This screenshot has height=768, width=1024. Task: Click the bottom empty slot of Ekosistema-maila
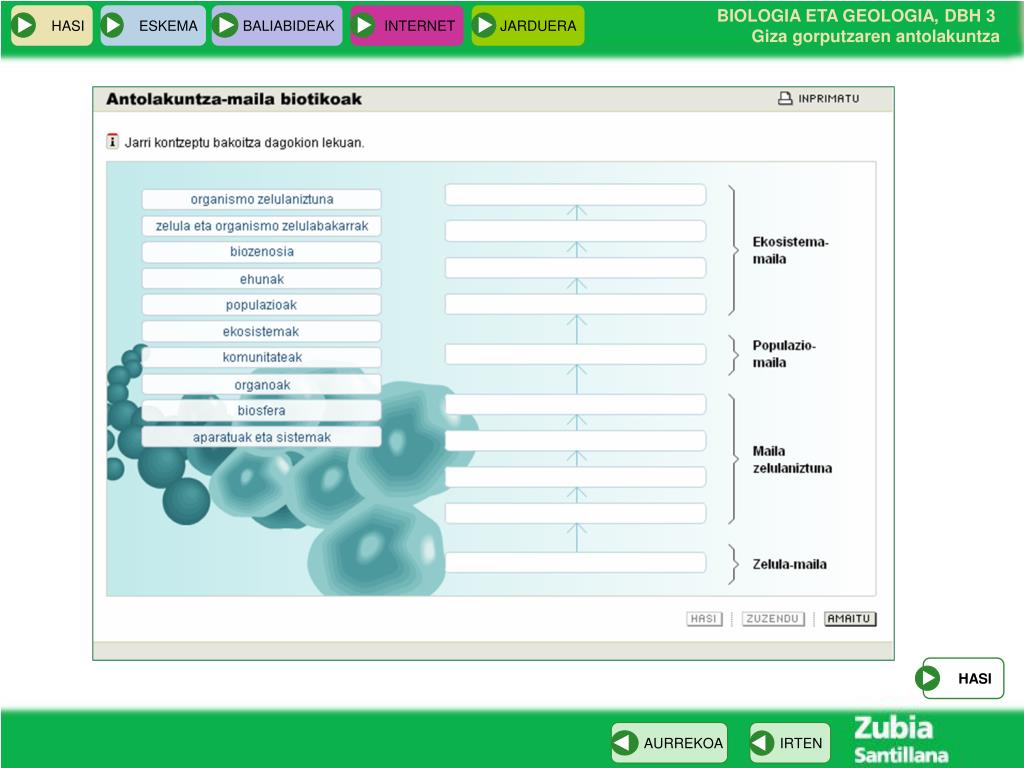coord(575,304)
